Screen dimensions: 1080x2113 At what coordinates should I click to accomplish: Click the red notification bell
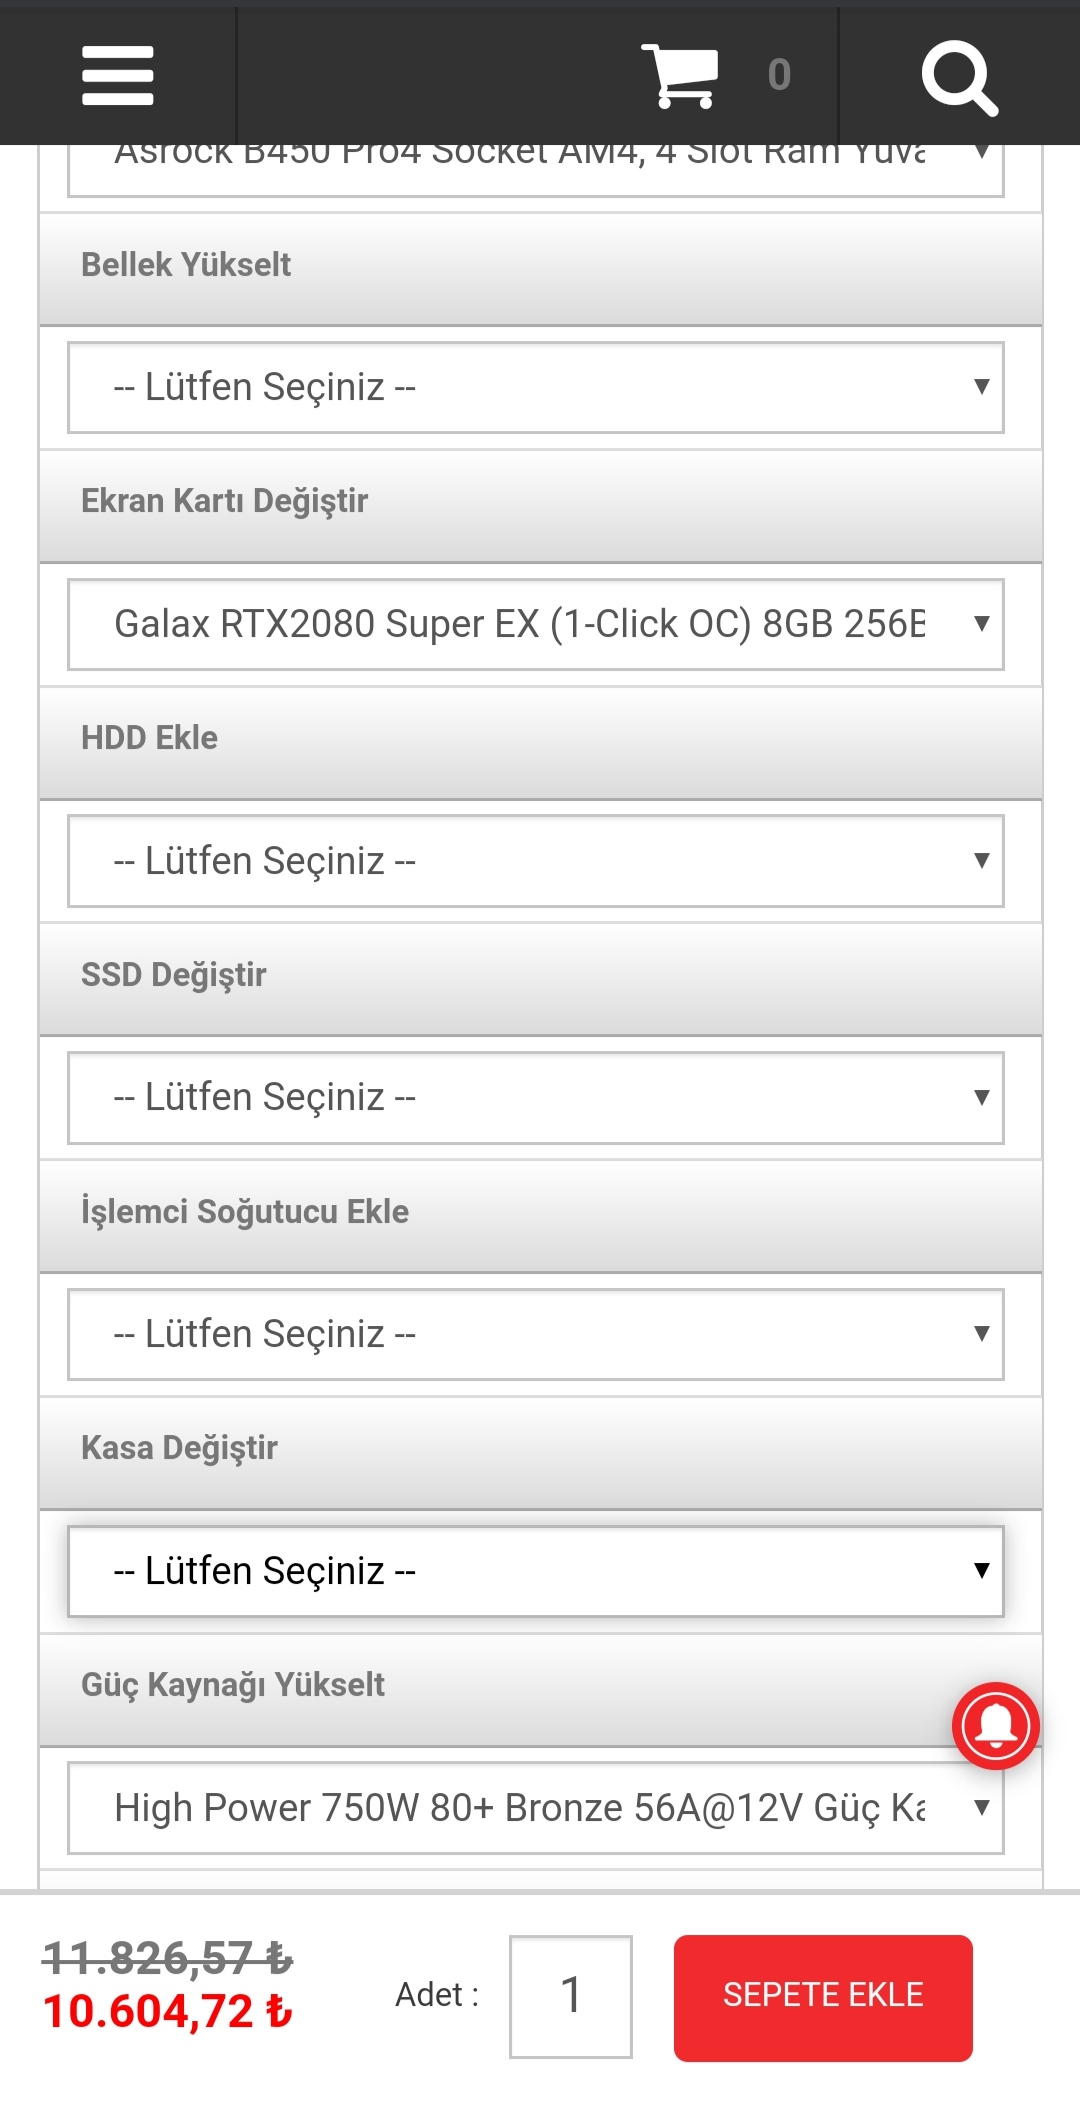995,1725
